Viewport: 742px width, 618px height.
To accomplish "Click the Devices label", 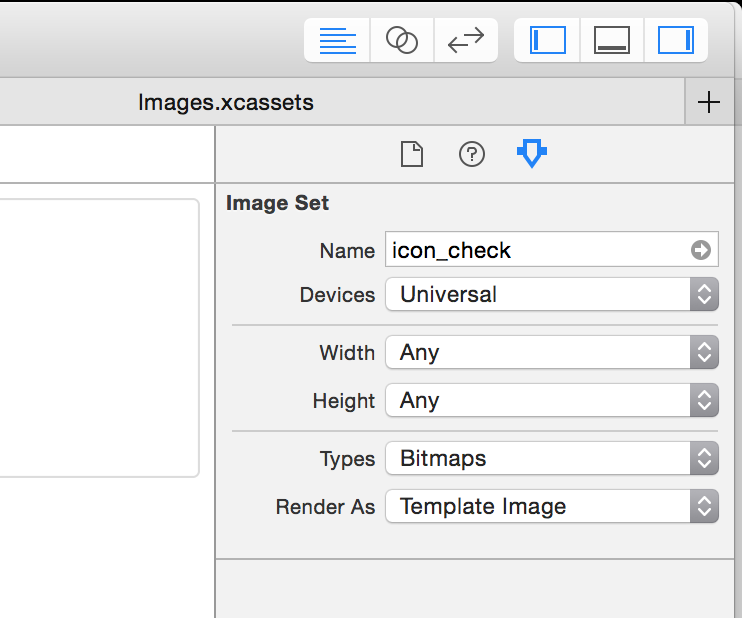I will [337, 295].
